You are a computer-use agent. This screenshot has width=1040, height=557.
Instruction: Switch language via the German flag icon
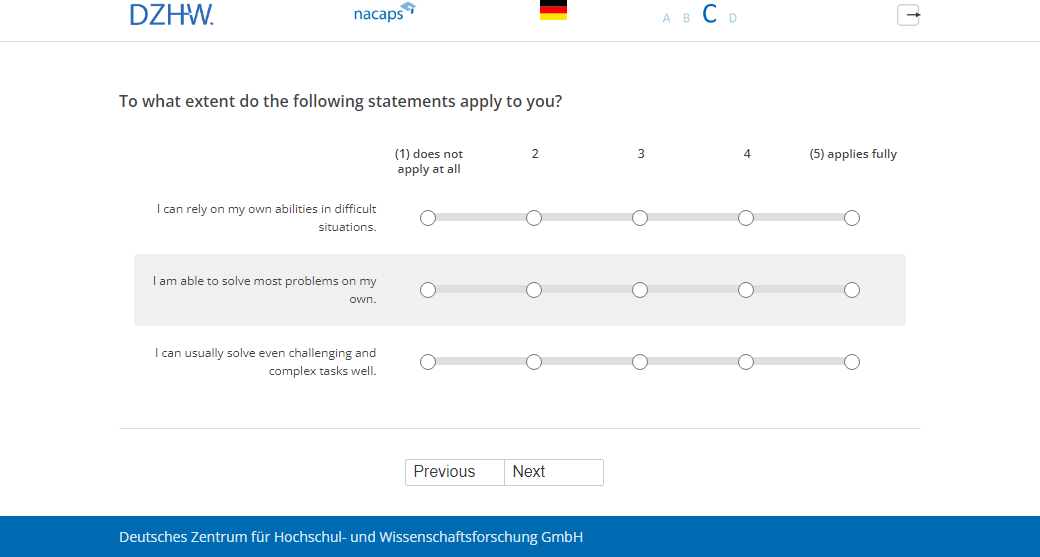tap(553, 11)
